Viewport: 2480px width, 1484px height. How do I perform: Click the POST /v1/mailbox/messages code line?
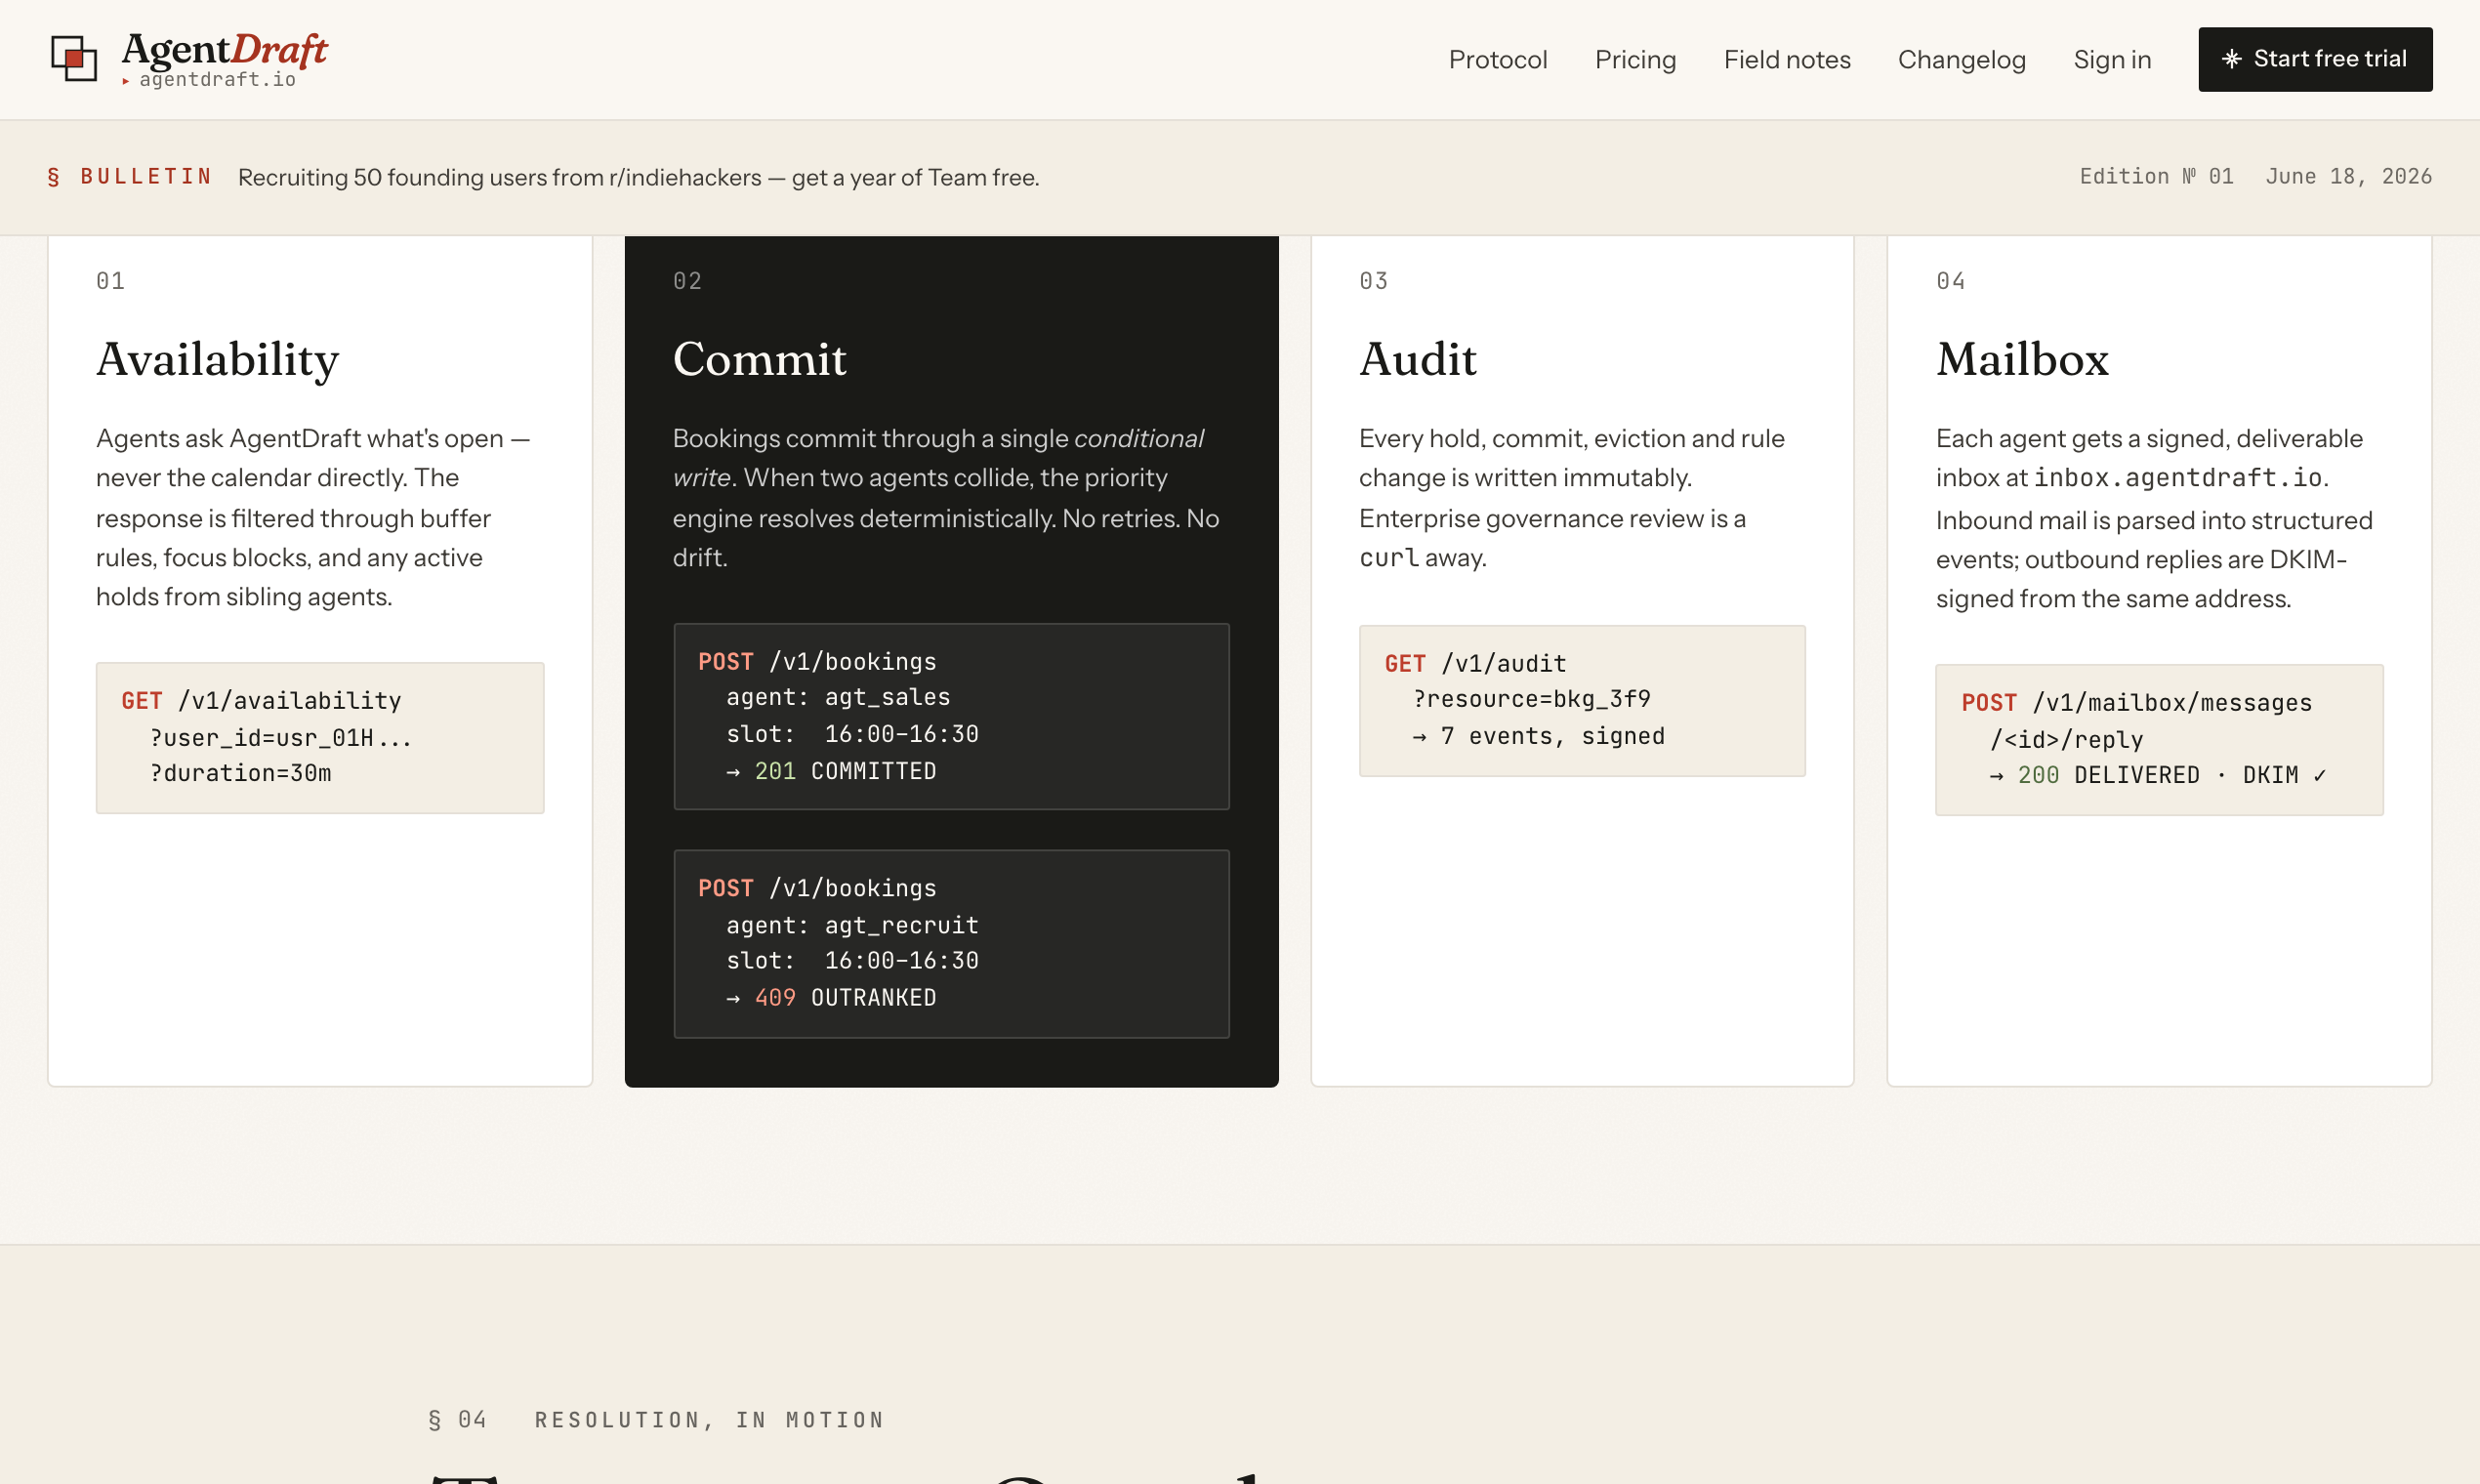pos(2136,703)
